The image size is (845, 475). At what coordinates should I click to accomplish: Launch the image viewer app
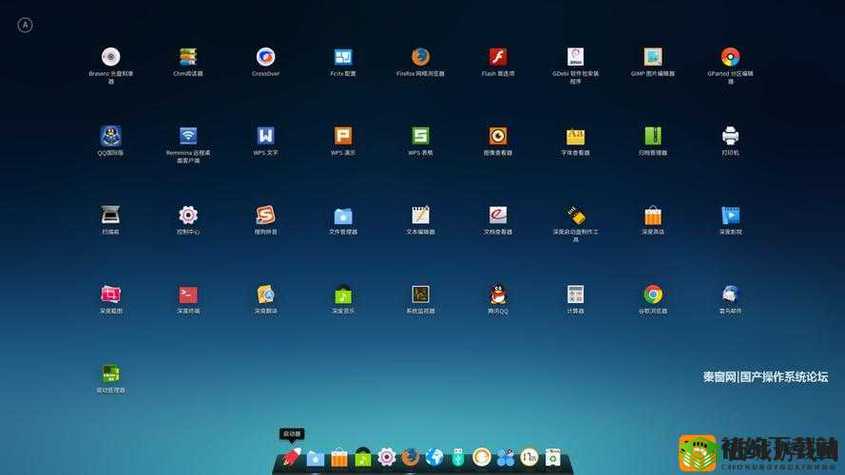[498, 136]
